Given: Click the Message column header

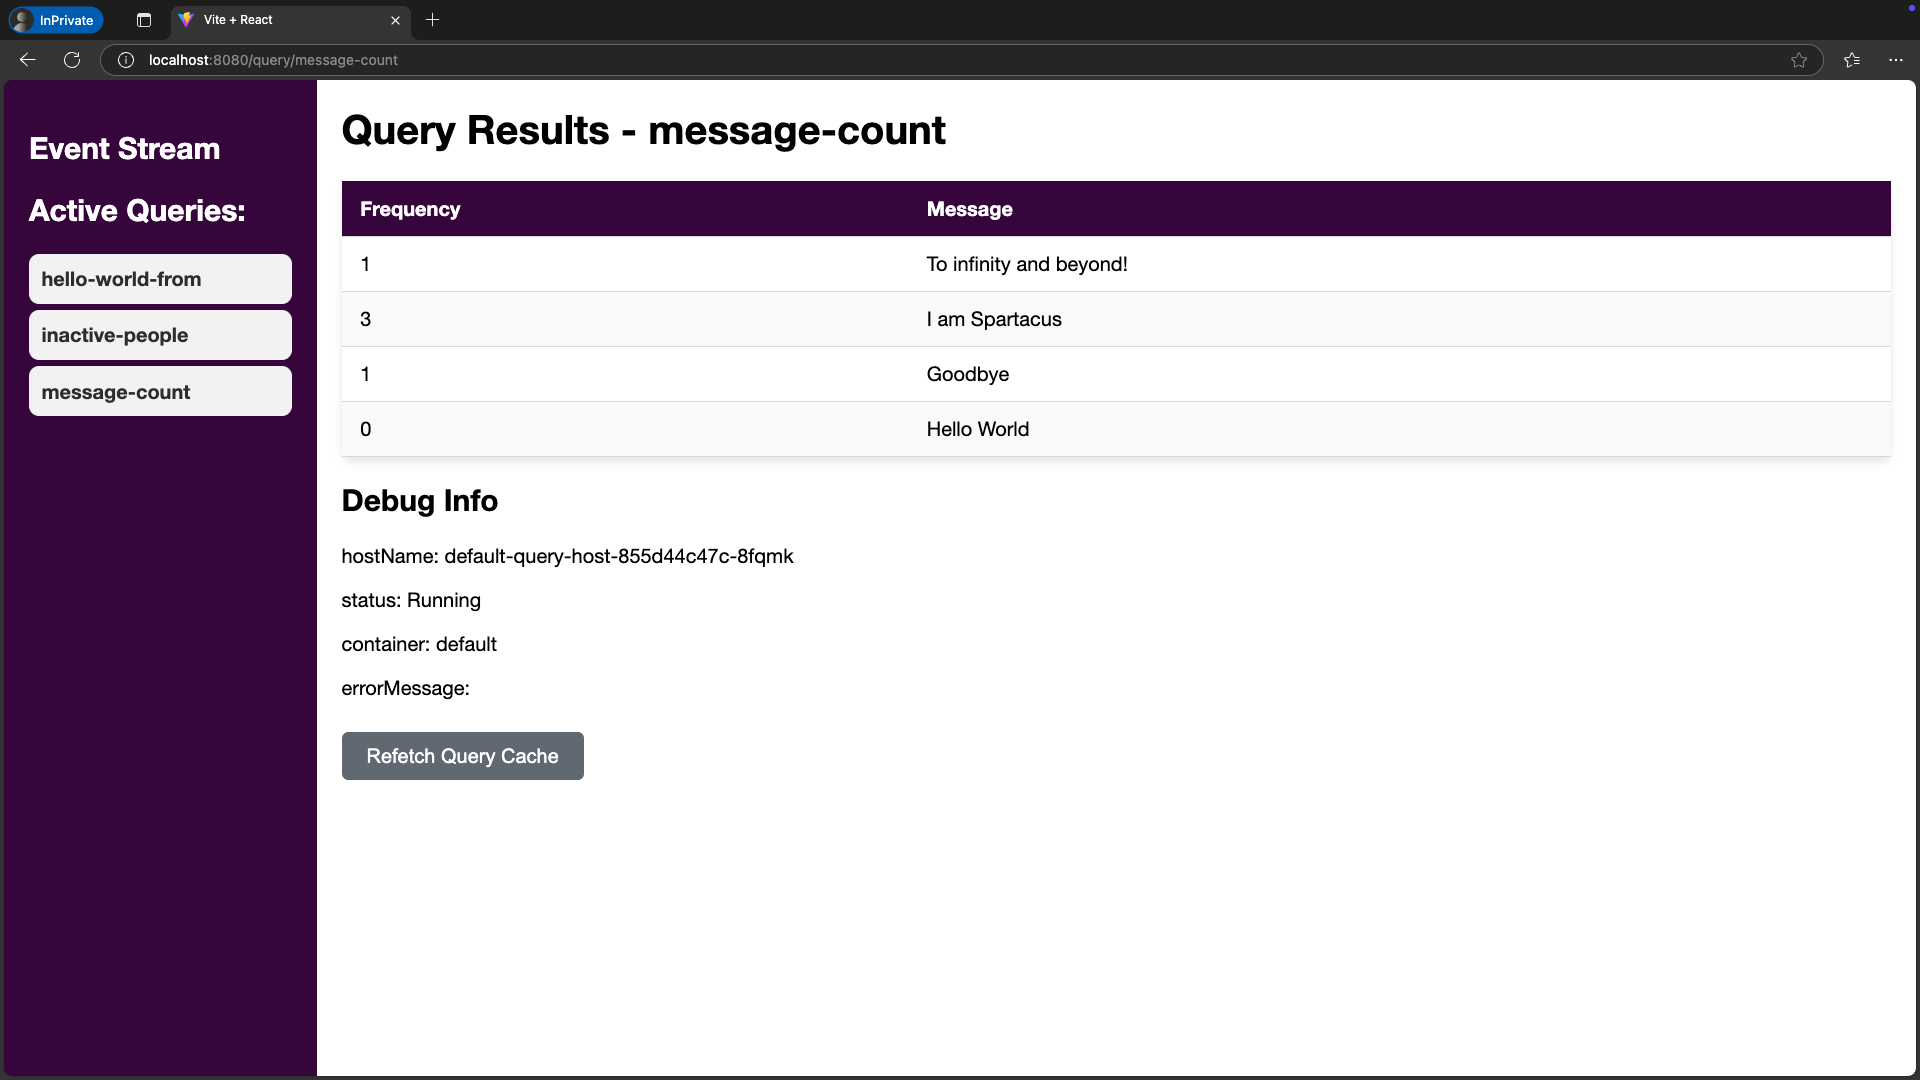Looking at the screenshot, I should pyautogui.click(x=969, y=209).
